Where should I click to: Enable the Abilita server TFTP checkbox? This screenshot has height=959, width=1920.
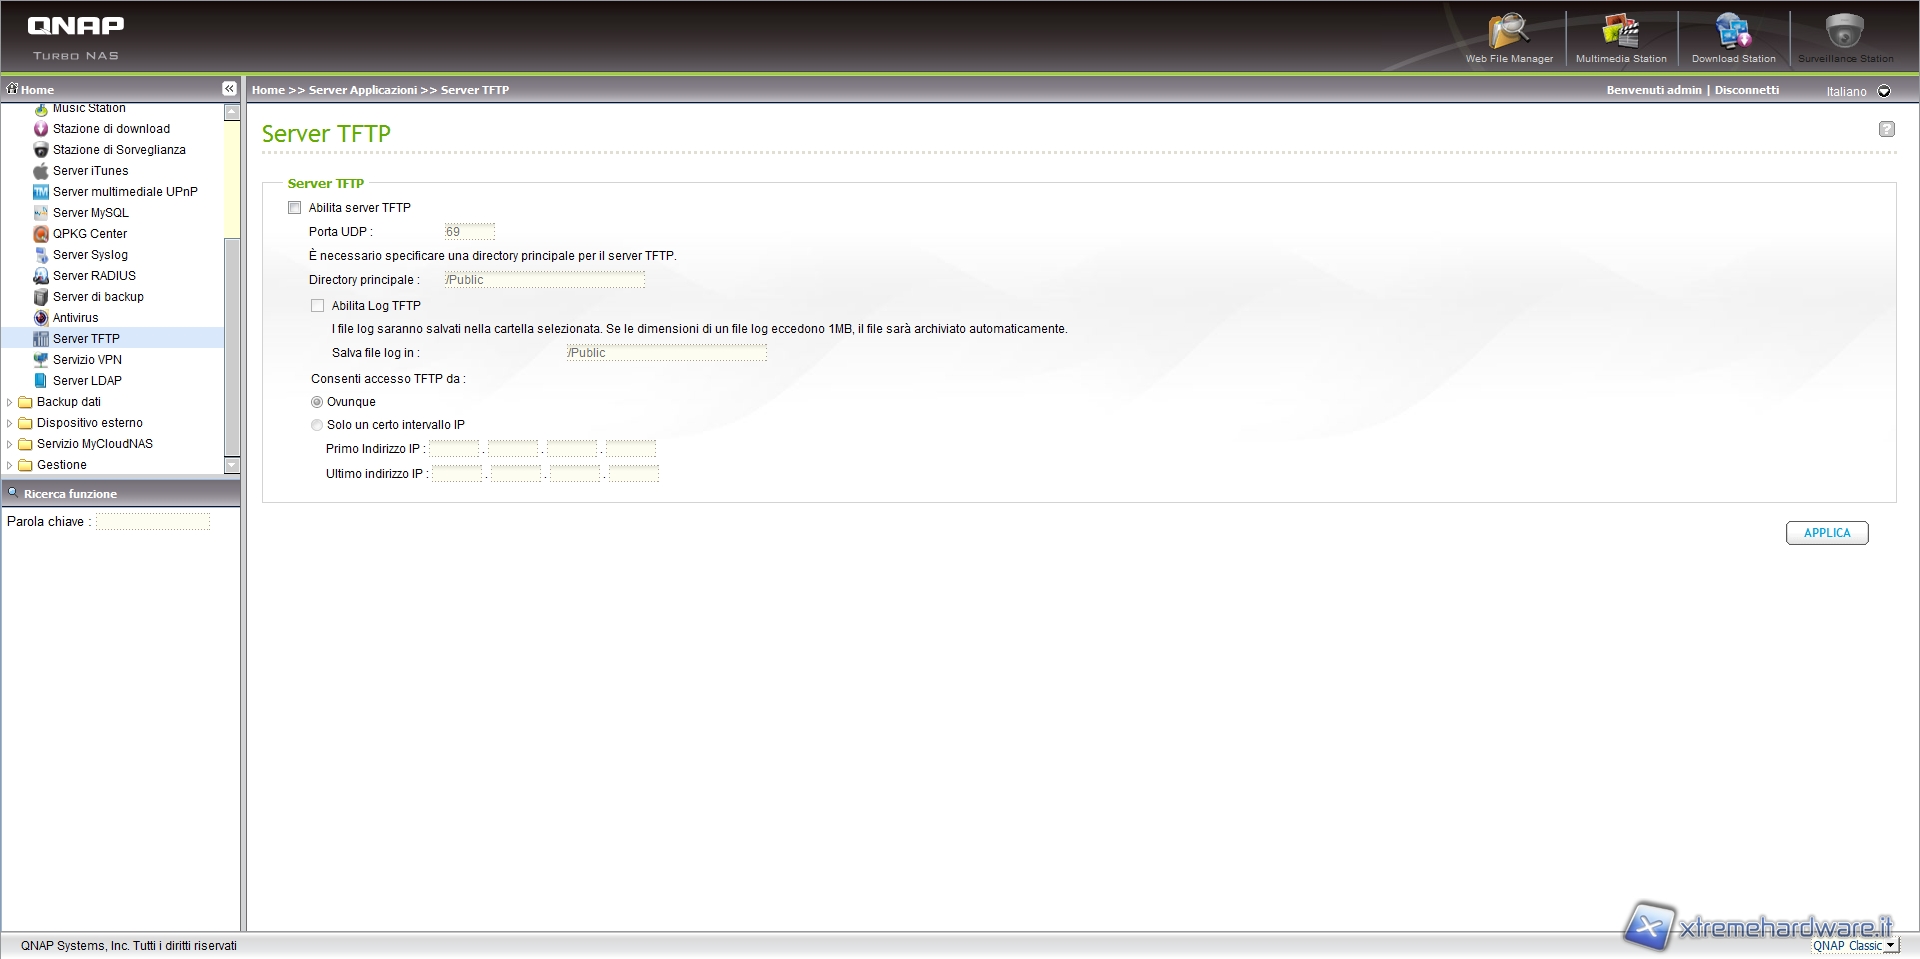tap(295, 208)
